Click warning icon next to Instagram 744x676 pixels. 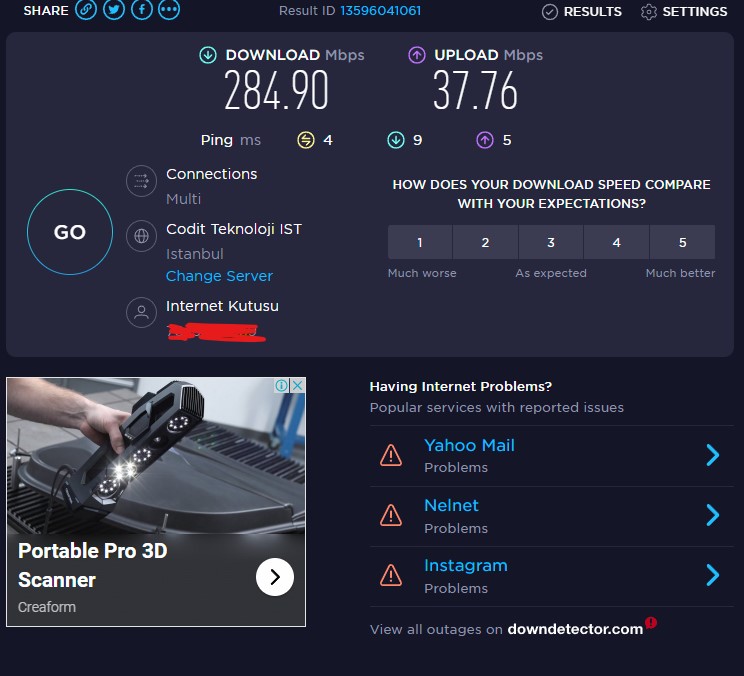391,575
